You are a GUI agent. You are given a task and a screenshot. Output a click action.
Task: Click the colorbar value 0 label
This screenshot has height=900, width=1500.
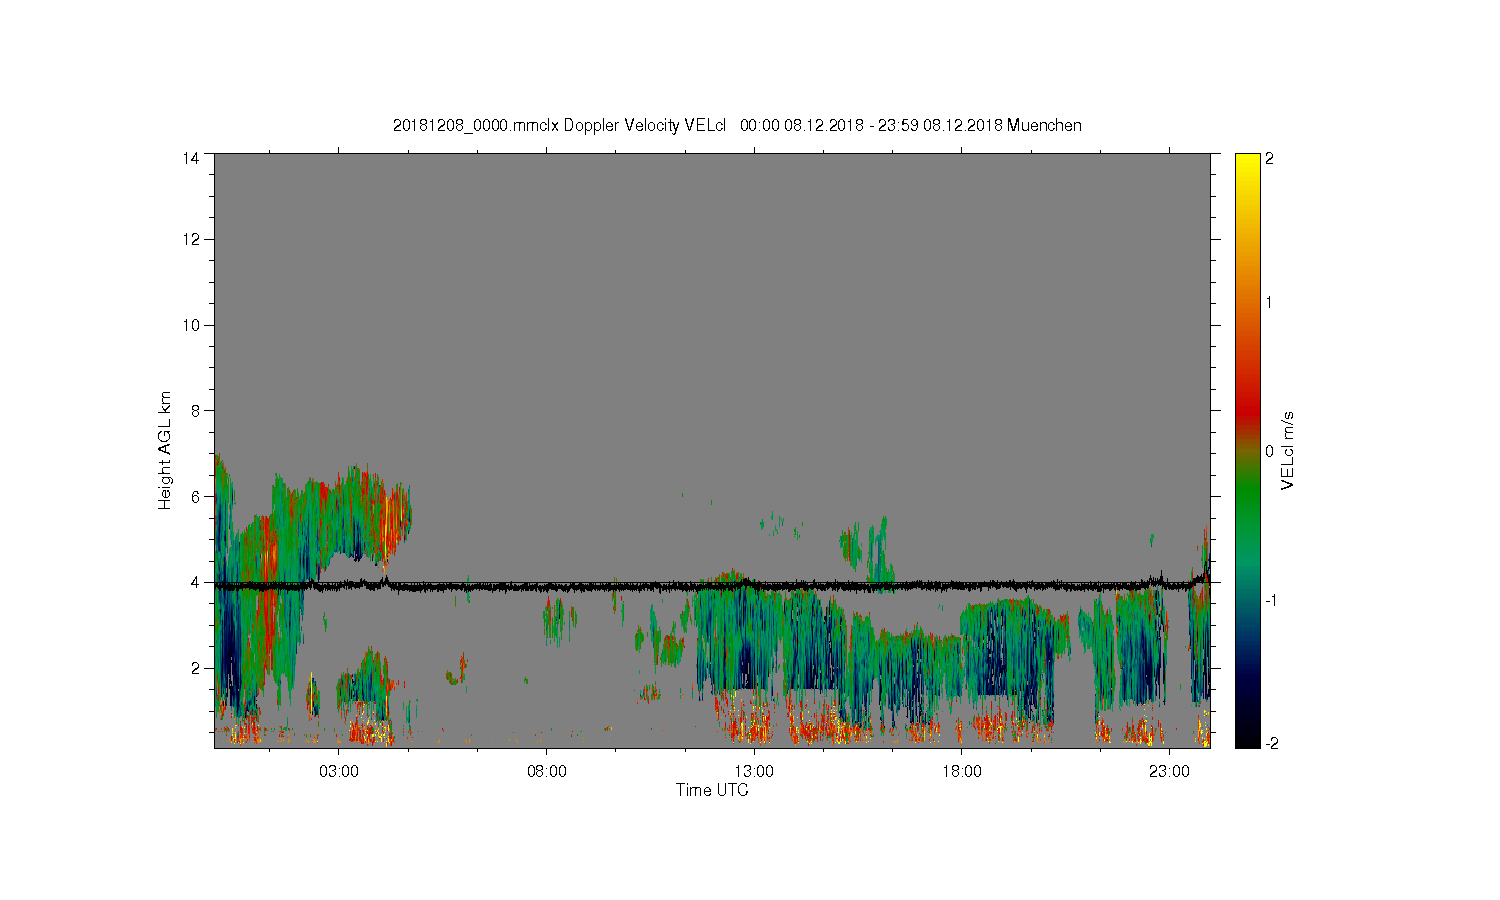point(1269,451)
